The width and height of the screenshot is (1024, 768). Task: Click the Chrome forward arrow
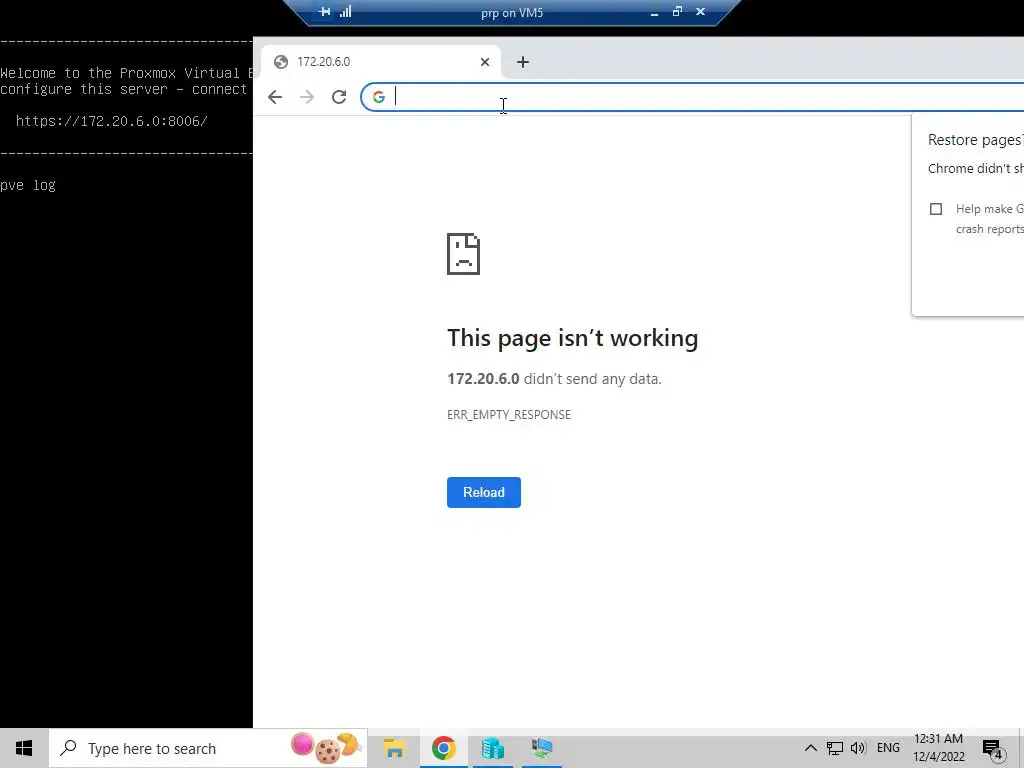coord(307,97)
